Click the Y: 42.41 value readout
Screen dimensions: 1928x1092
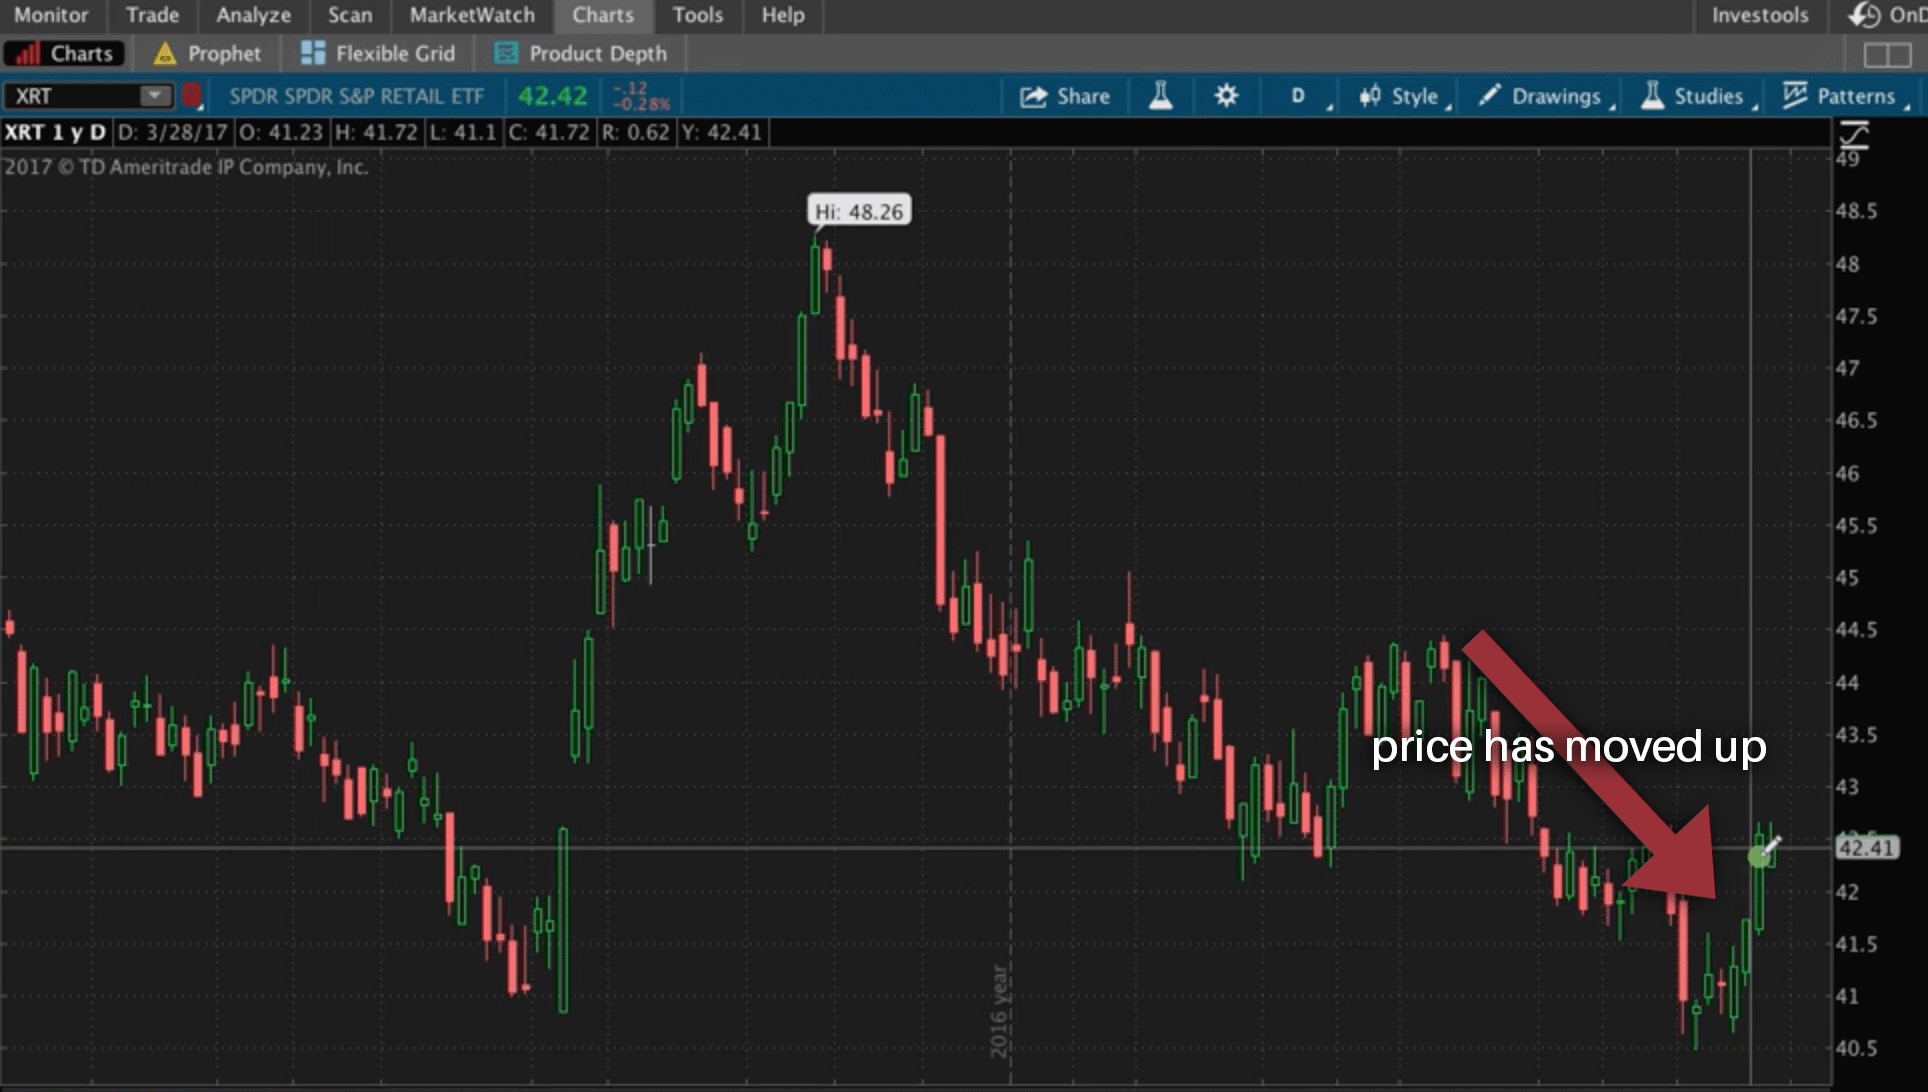(x=722, y=132)
